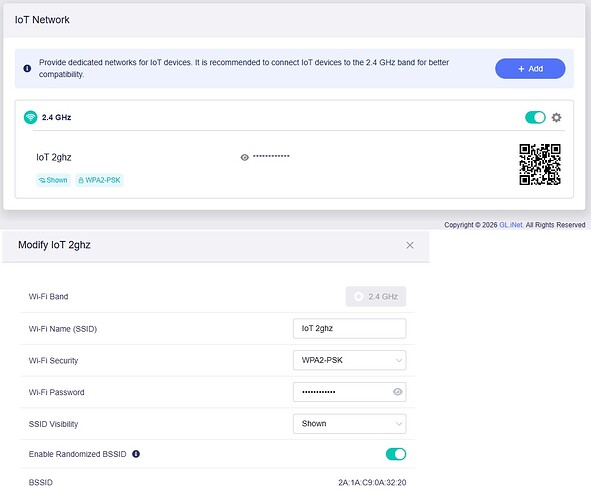Show Wi-Fi Password using field eye icon
591x500 pixels.
[397, 392]
